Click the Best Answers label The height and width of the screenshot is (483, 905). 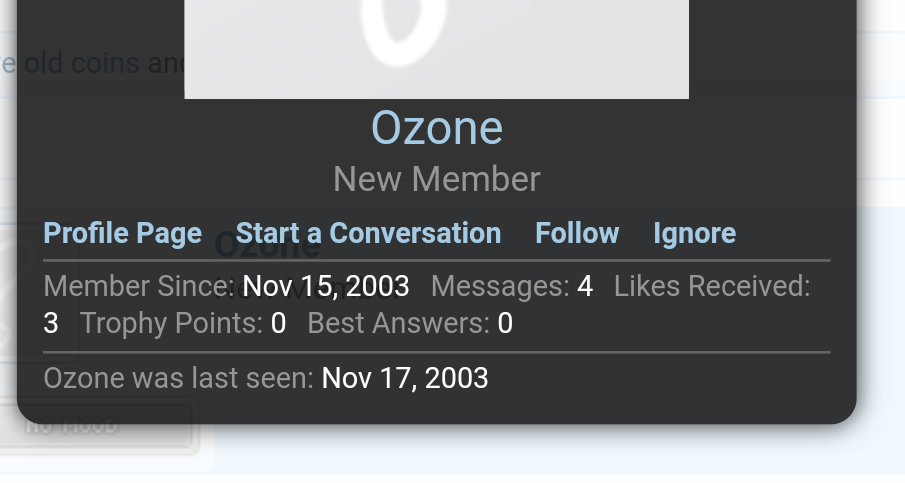click(x=399, y=323)
